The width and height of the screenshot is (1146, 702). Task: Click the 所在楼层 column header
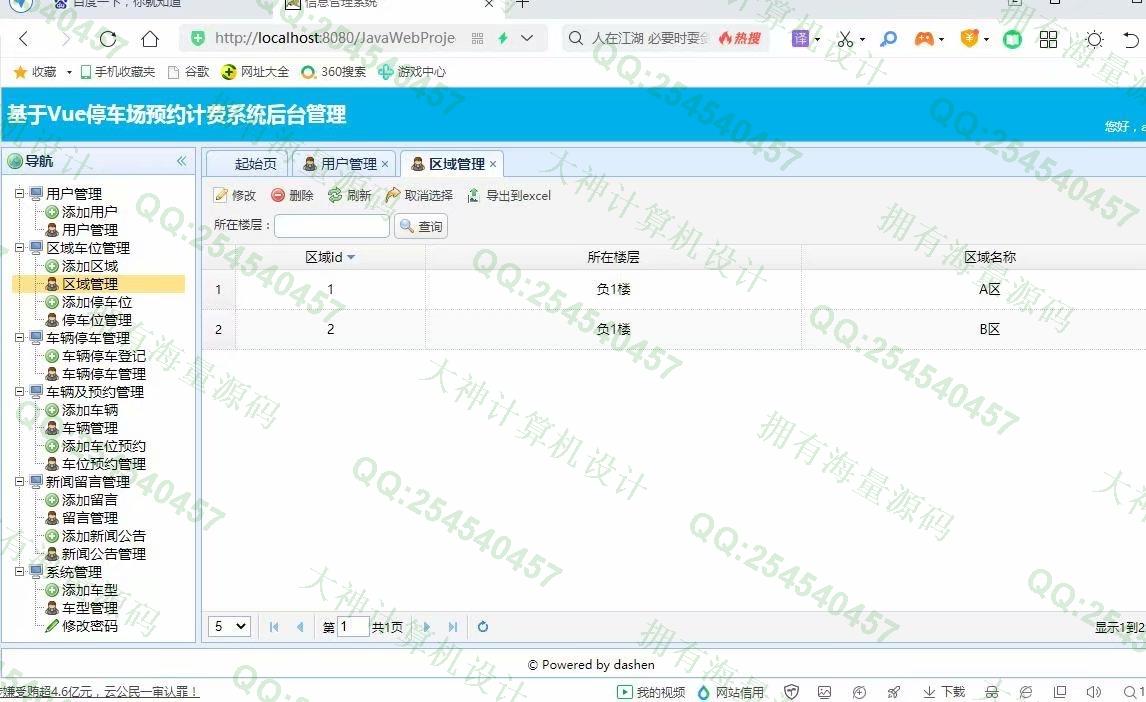[x=613, y=257]
